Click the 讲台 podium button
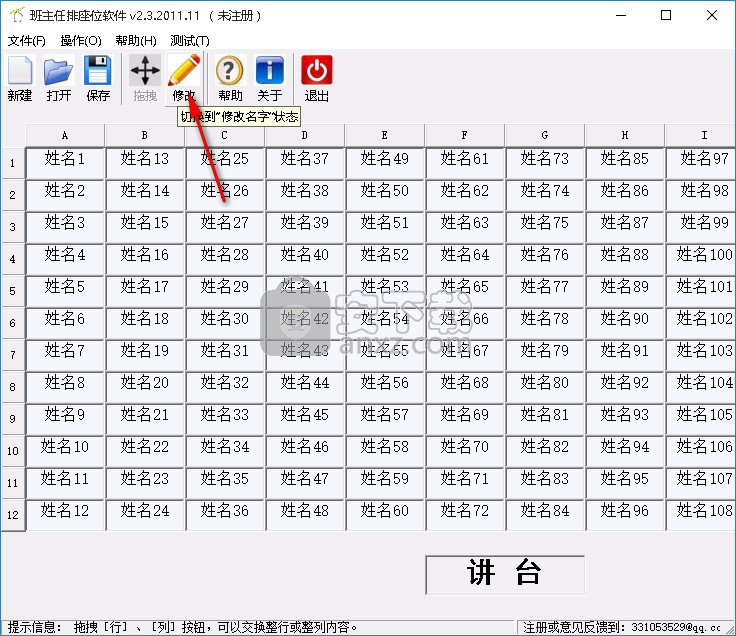Viewport: 736px width, 636px height. 505,575
